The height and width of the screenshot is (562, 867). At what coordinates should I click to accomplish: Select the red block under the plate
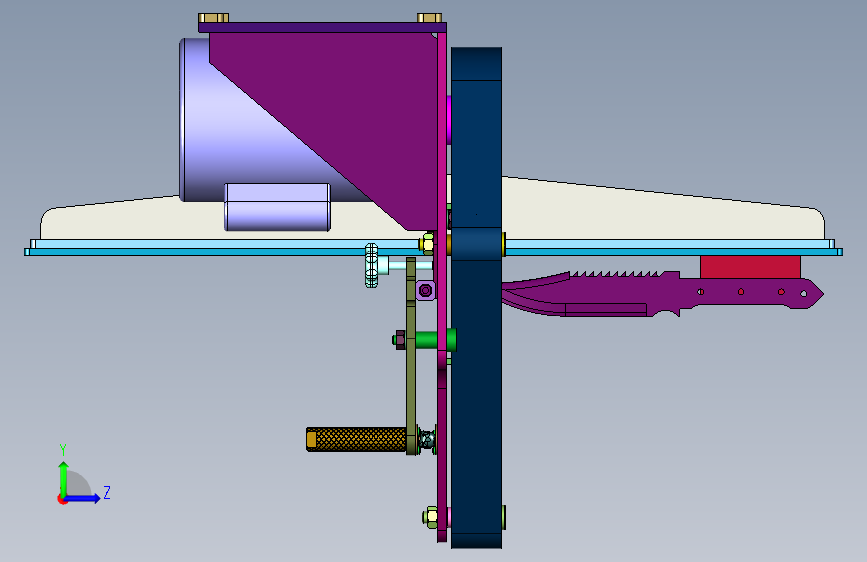750,267
